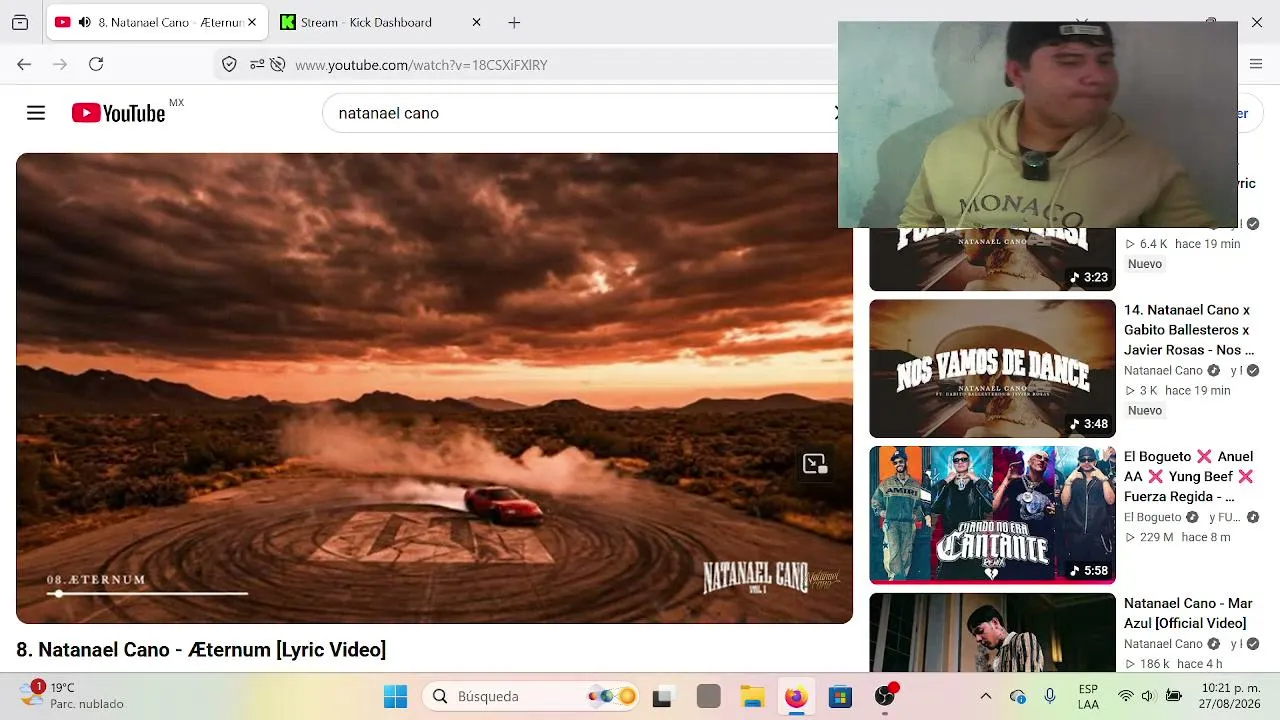Click the cloud sync tray icon
This screenshot has height=720, width=1280.
point(1018,696)
